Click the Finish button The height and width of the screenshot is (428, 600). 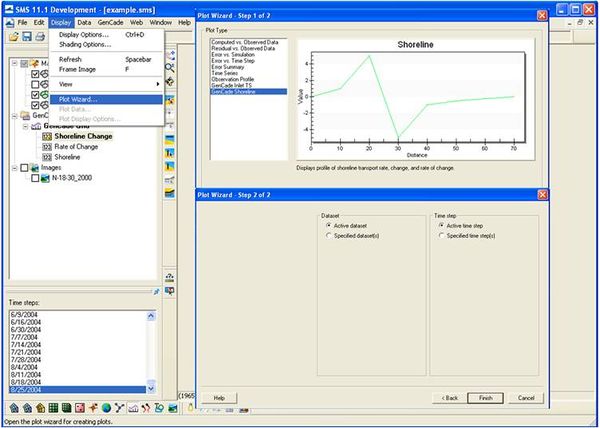tap(485, 398)
